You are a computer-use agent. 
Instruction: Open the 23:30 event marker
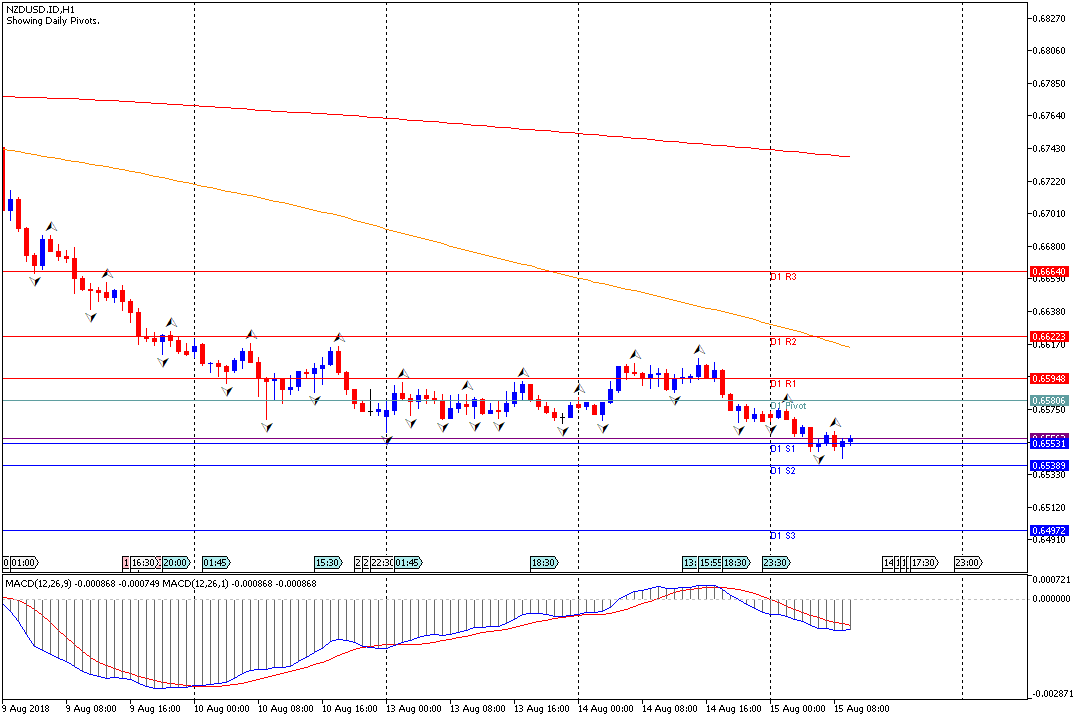(776, 563)
